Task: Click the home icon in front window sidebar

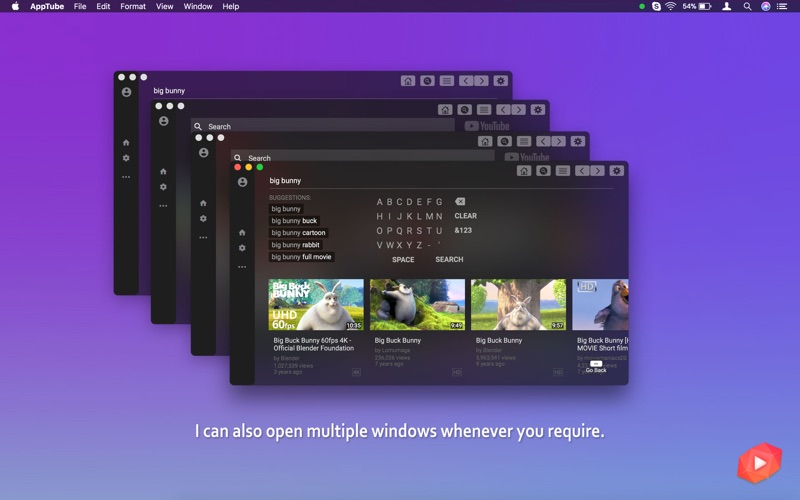Action: pos(242,233)
